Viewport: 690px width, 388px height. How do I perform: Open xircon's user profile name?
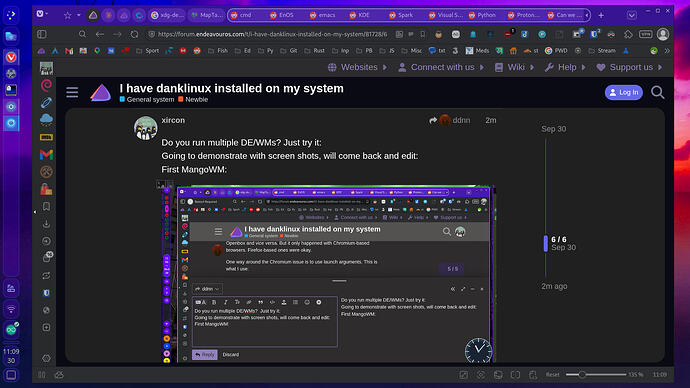pyautogui.click(x=173, y=120)
